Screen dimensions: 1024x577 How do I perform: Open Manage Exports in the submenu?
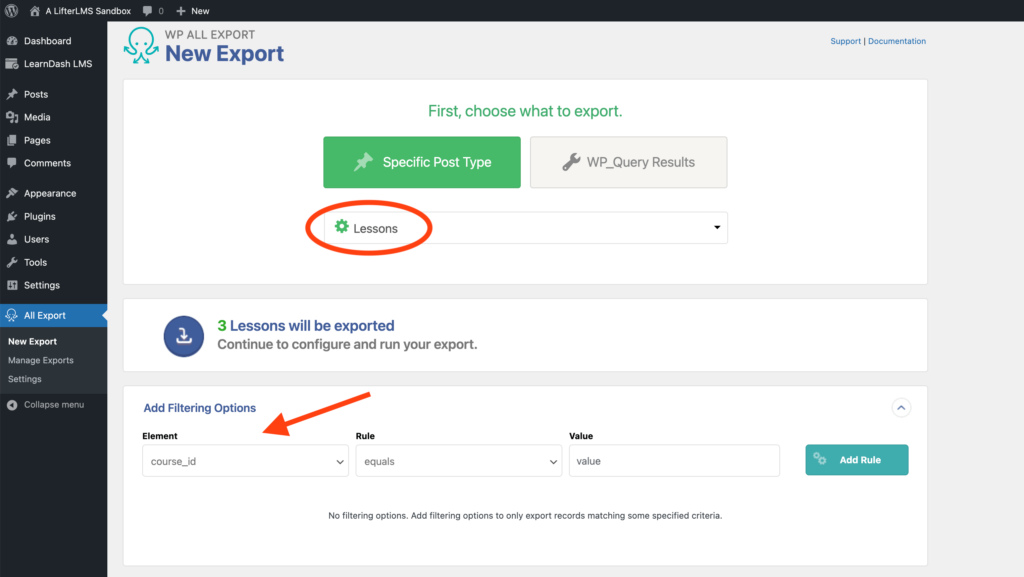click(x=40, y=360)
